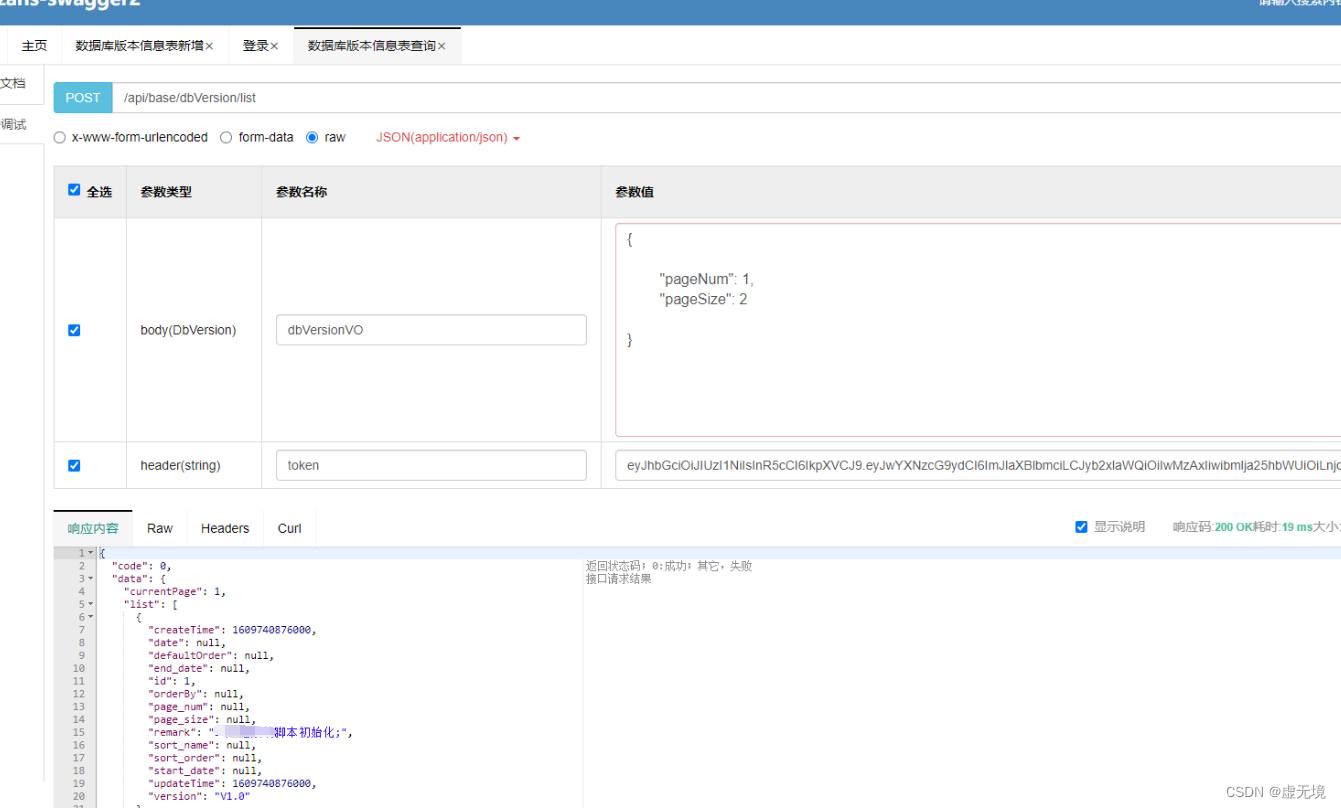Click the "currentPage": 1 response line
The width and height of the screenshot is (1341, 808).
tap(175, 591)
